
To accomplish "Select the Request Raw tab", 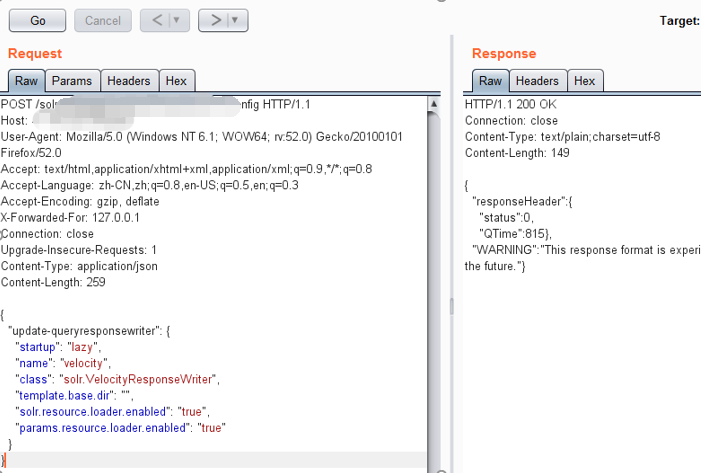I will [x=26, y=81].
